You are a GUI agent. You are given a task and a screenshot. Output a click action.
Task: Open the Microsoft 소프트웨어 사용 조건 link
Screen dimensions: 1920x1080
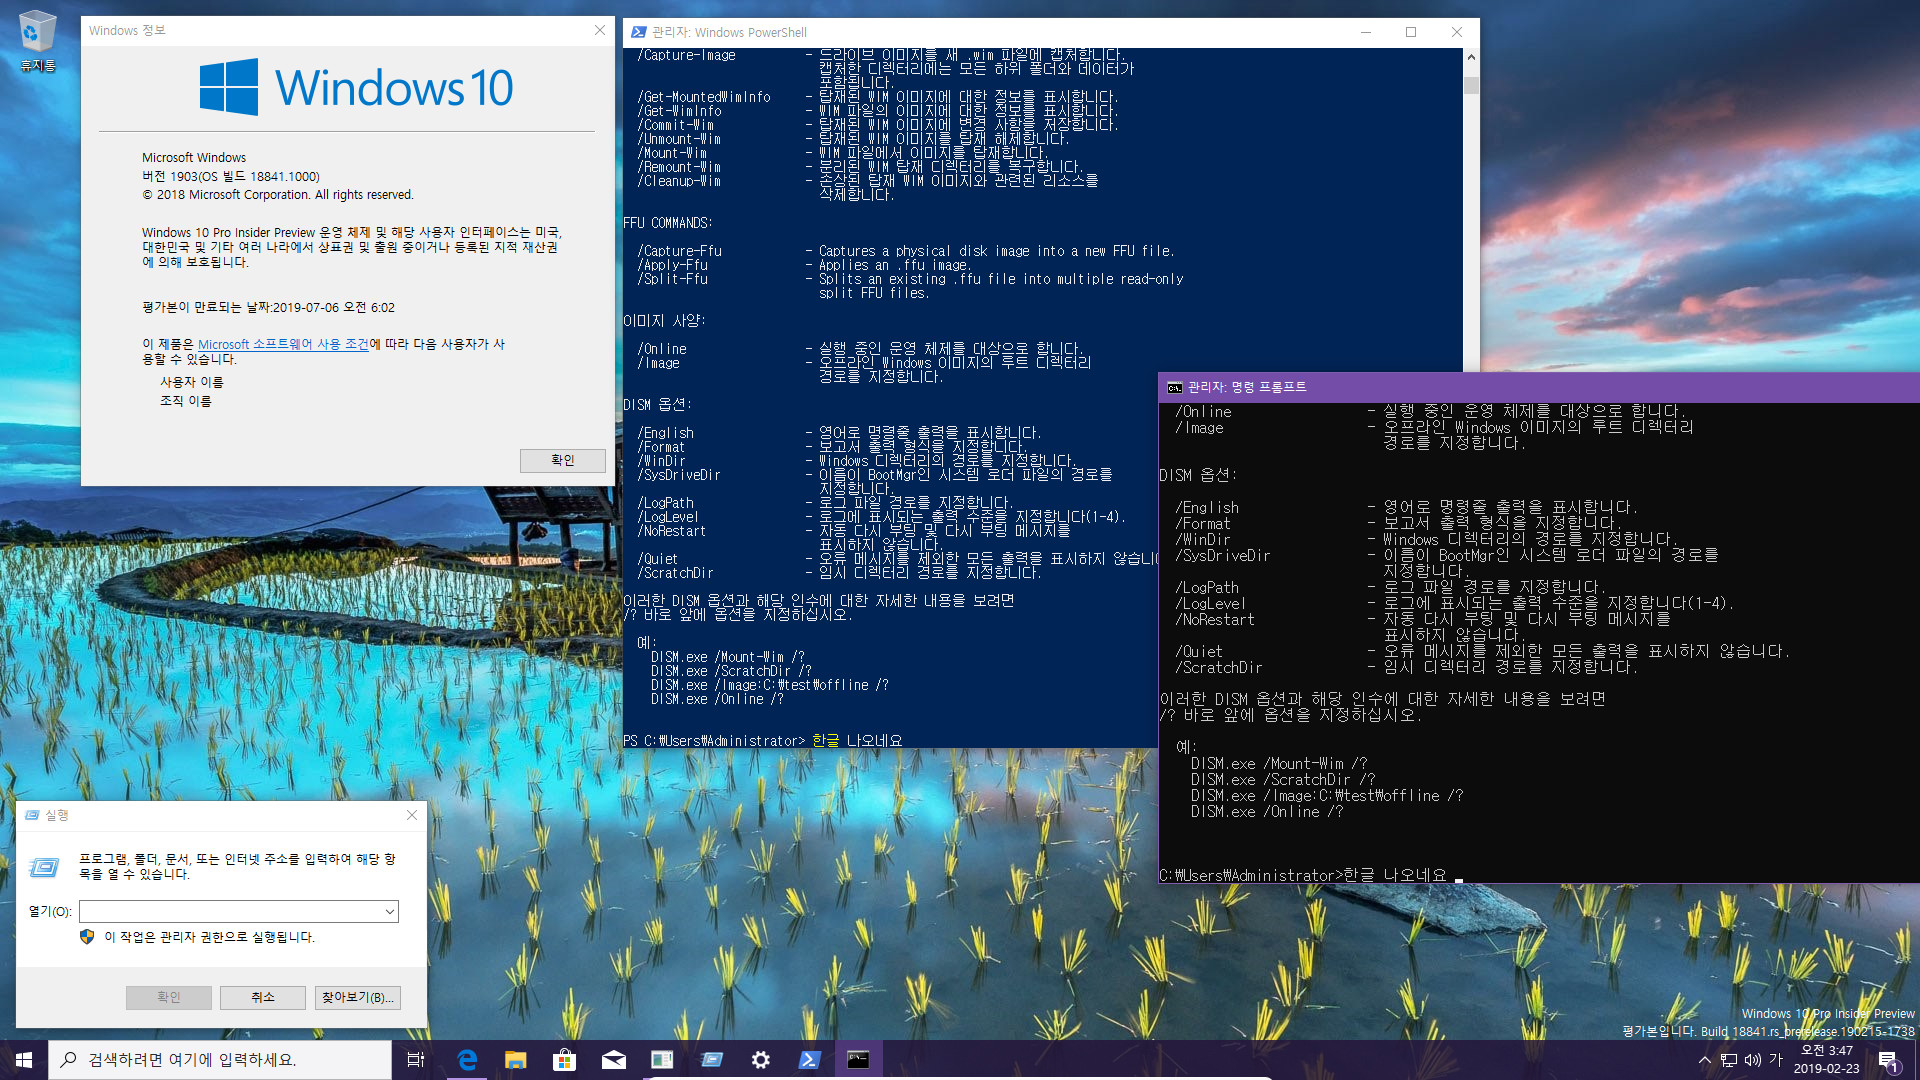pos(283,344)
